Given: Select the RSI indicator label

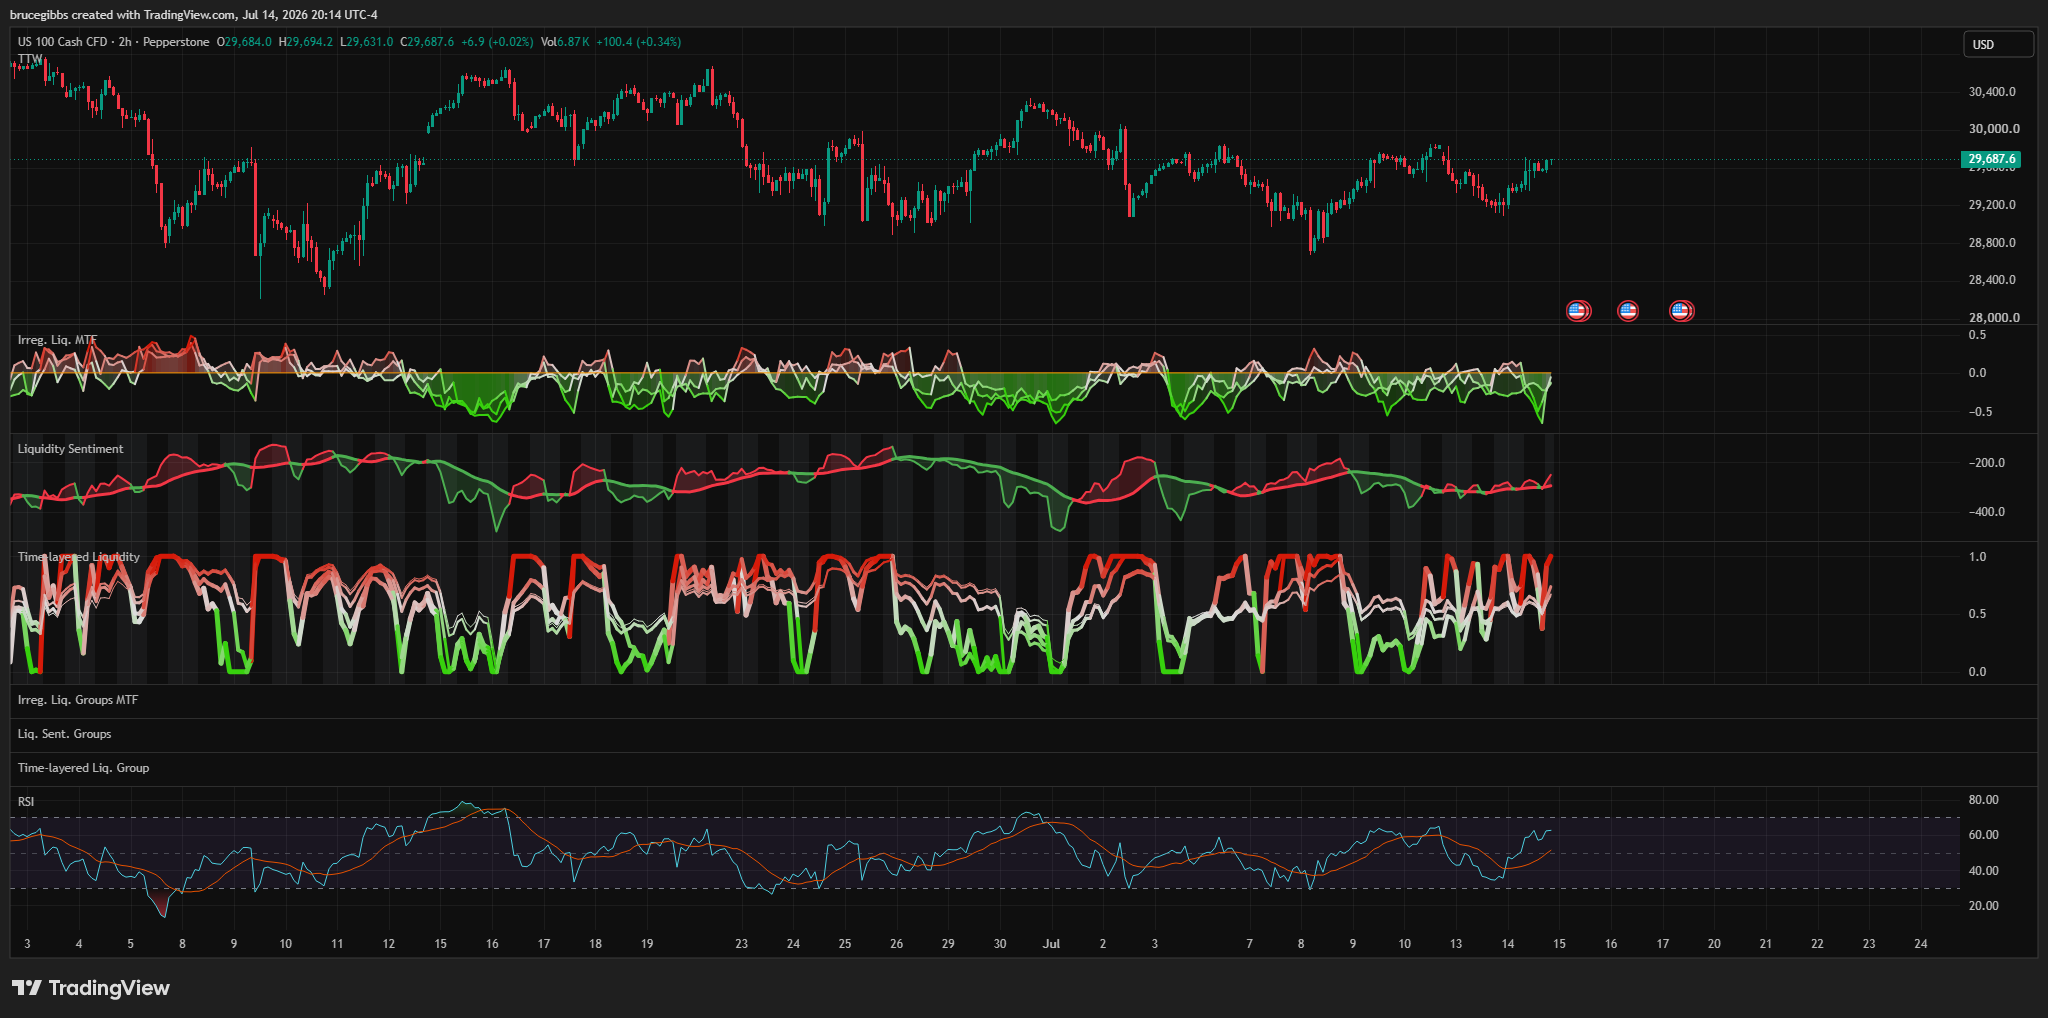Looking at the screenshot, I should click(26, 802).
